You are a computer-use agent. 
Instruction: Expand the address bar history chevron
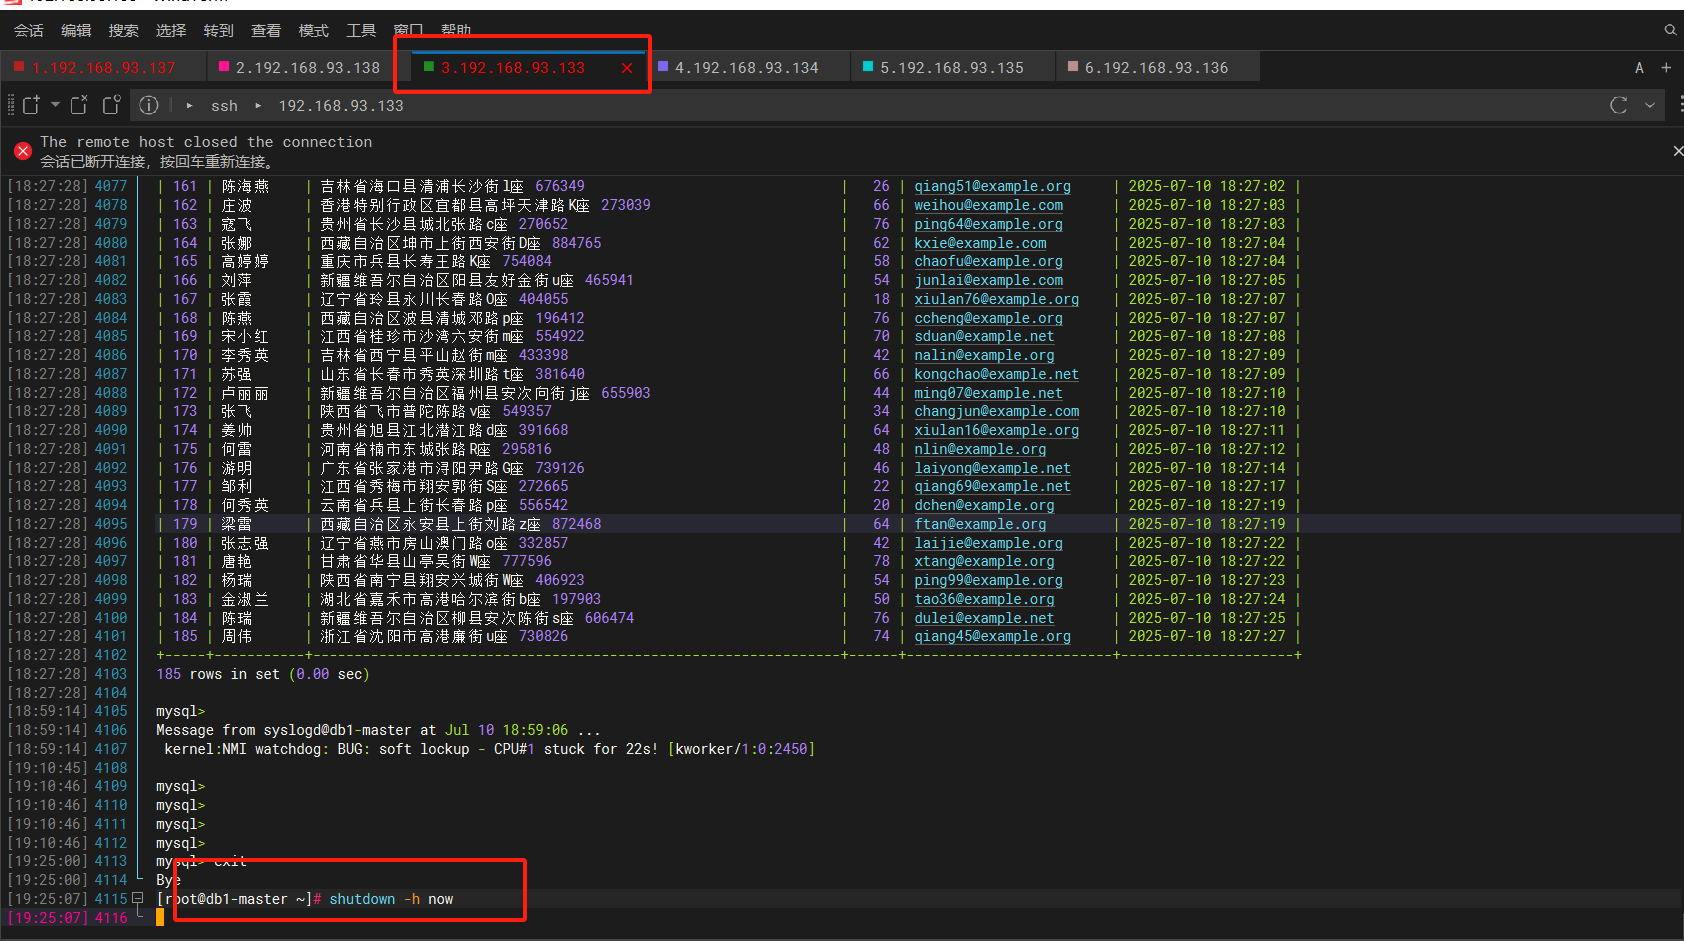(1650, 105)
